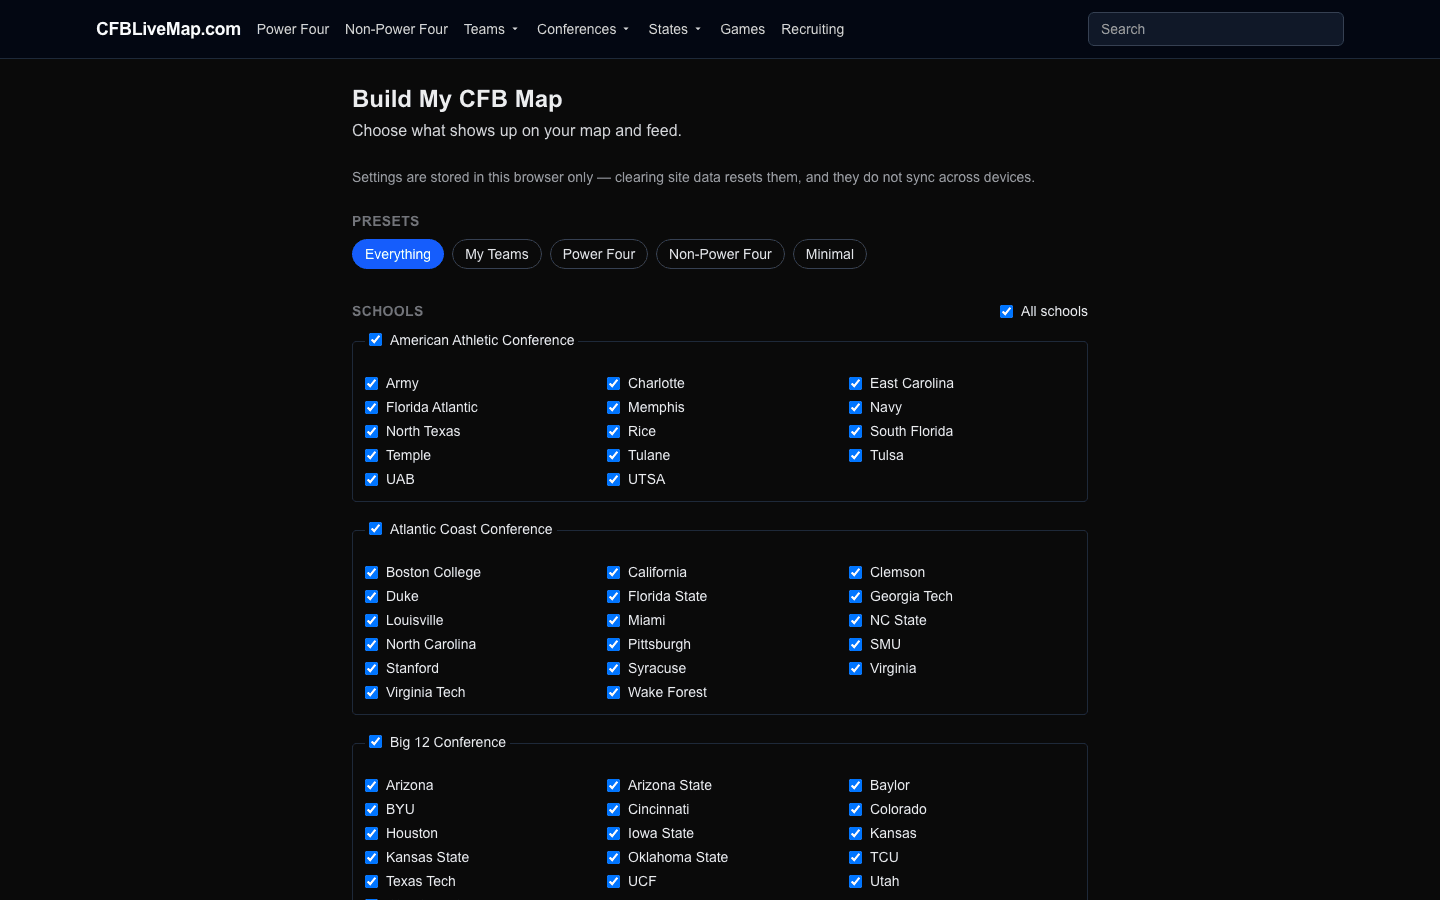The image size is (1440, 900).
Task: Uncheck the UAB checkbox
Action: pyautogui.click(x=371, y=479)
